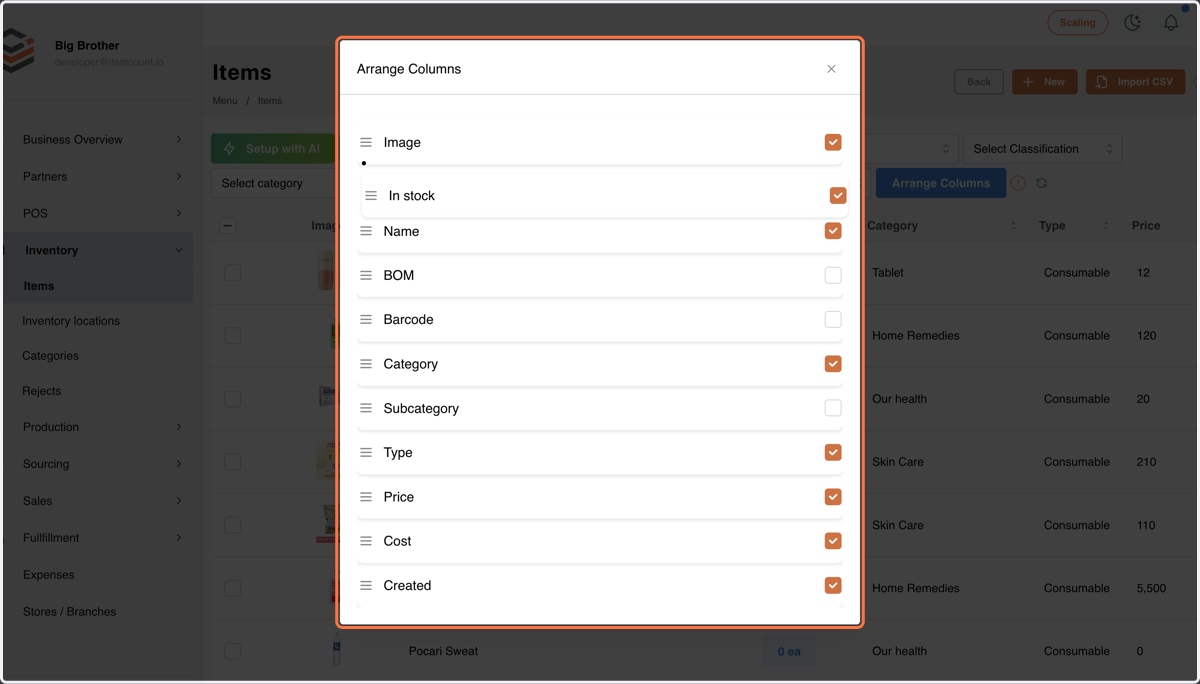The width and height of the screenshot is (1200, 684).
Task: Uncheck the Category column checkbox
Action: [x=833, y=364]
